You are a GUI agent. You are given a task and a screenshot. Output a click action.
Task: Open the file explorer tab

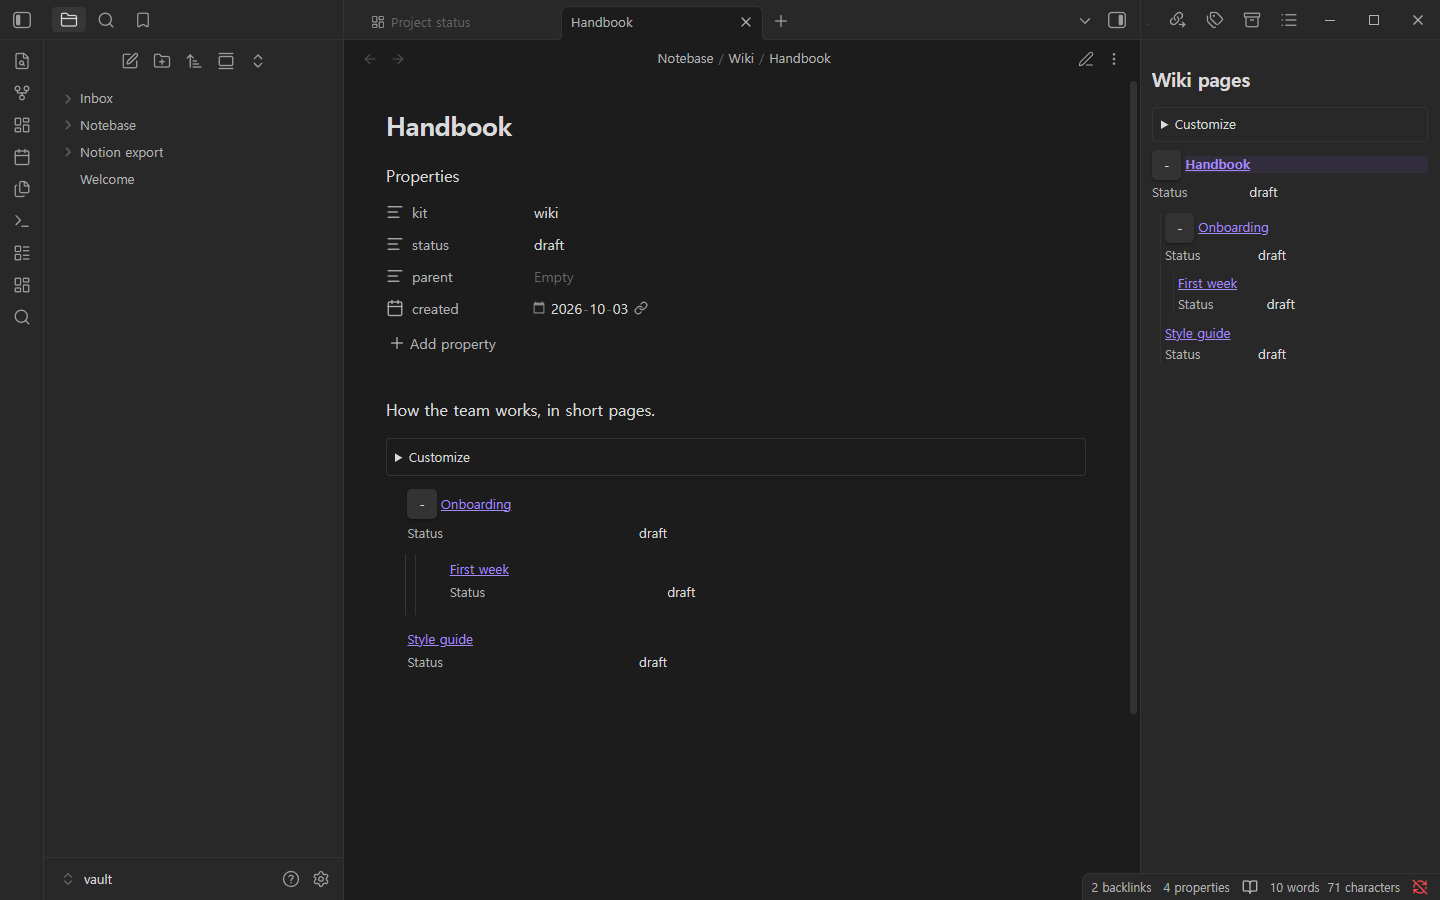(69, 20)
